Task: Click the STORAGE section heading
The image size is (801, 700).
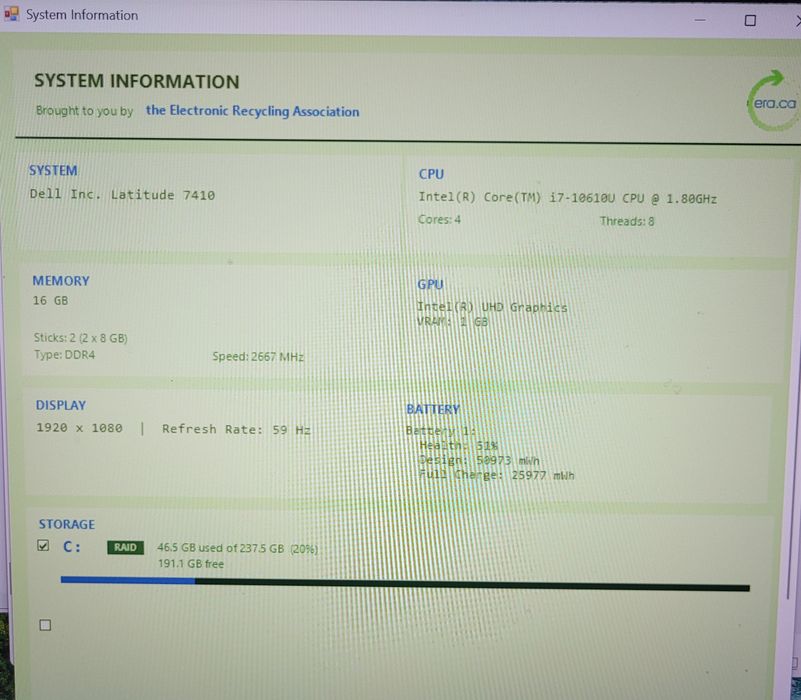Action: click(x=67, y=524)
